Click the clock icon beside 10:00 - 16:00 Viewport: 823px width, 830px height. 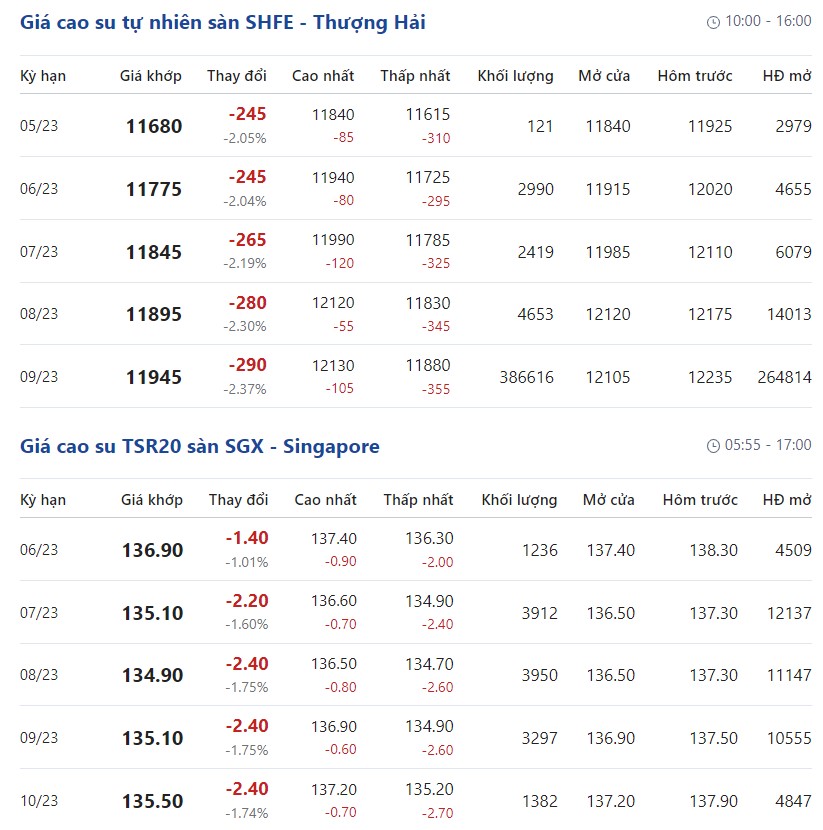[713, 22]
